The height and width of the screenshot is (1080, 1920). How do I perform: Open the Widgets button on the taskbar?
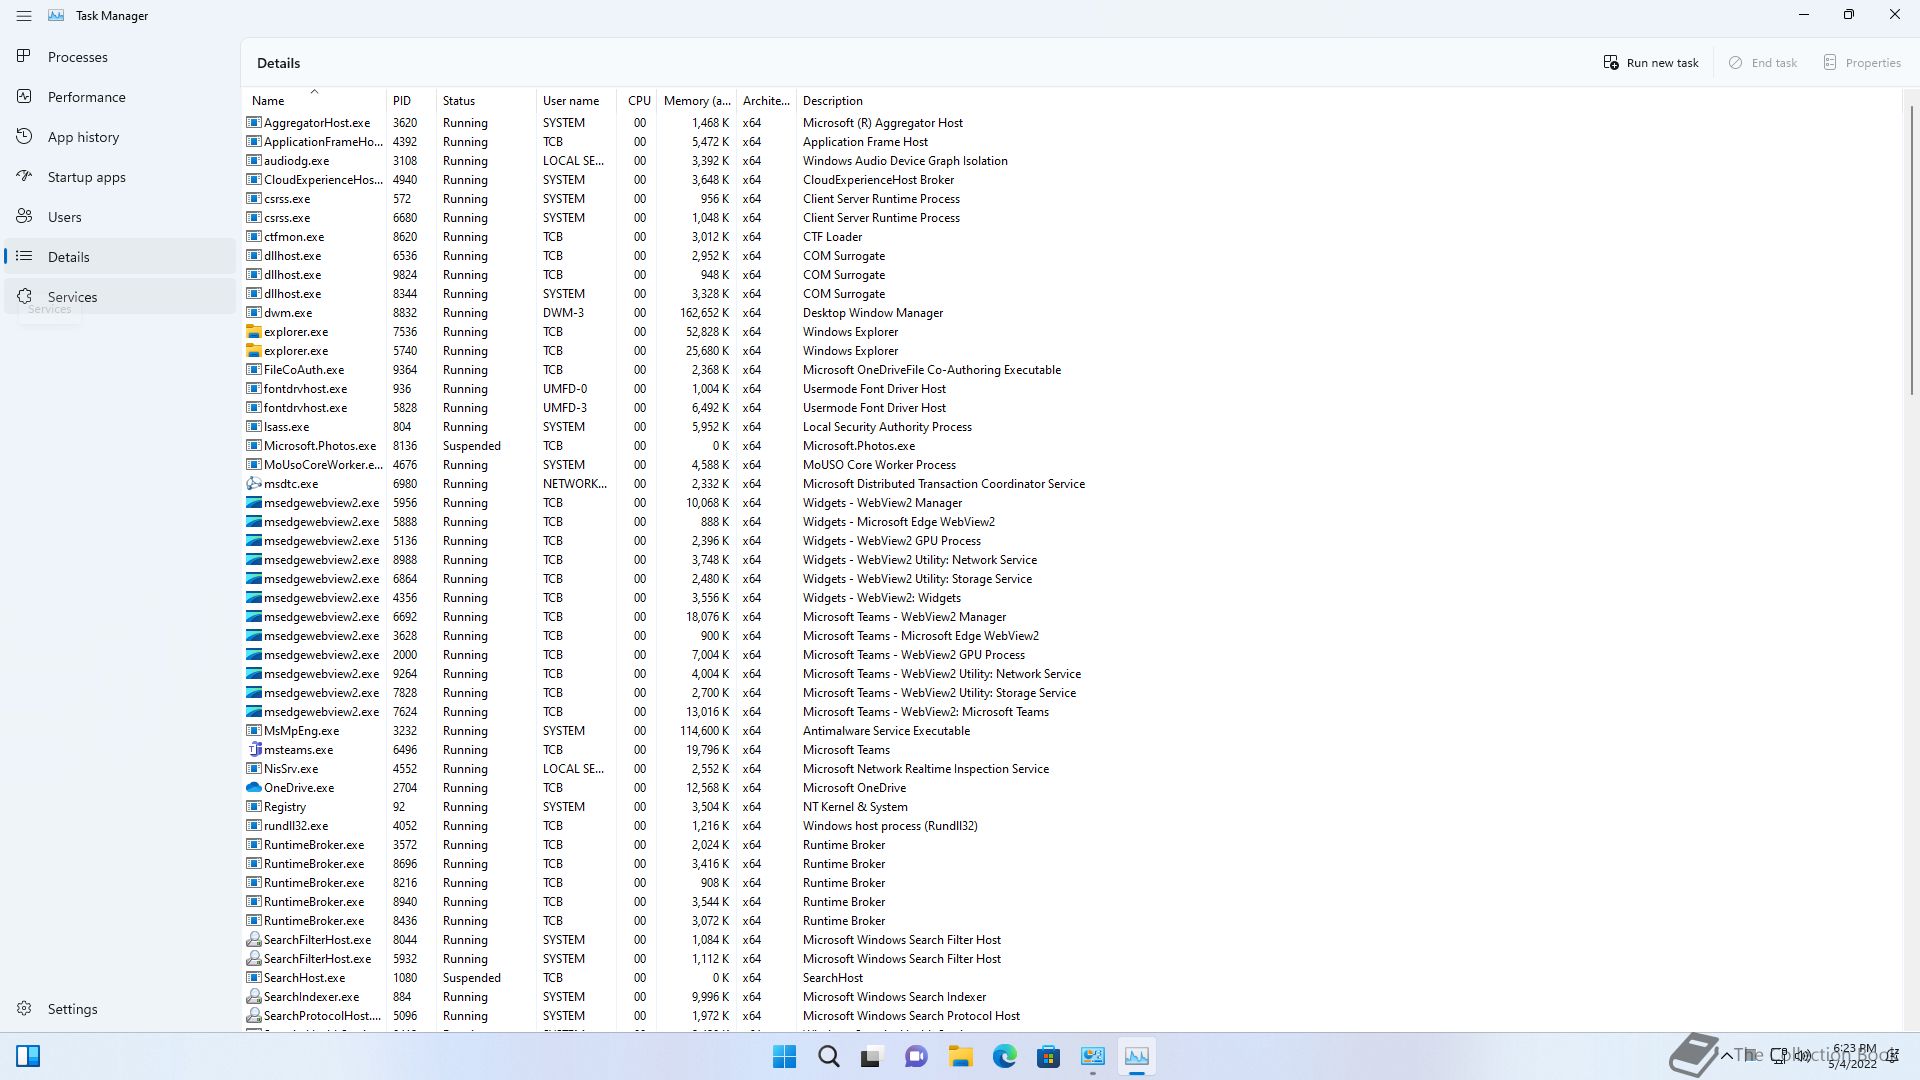point(28,1056)
